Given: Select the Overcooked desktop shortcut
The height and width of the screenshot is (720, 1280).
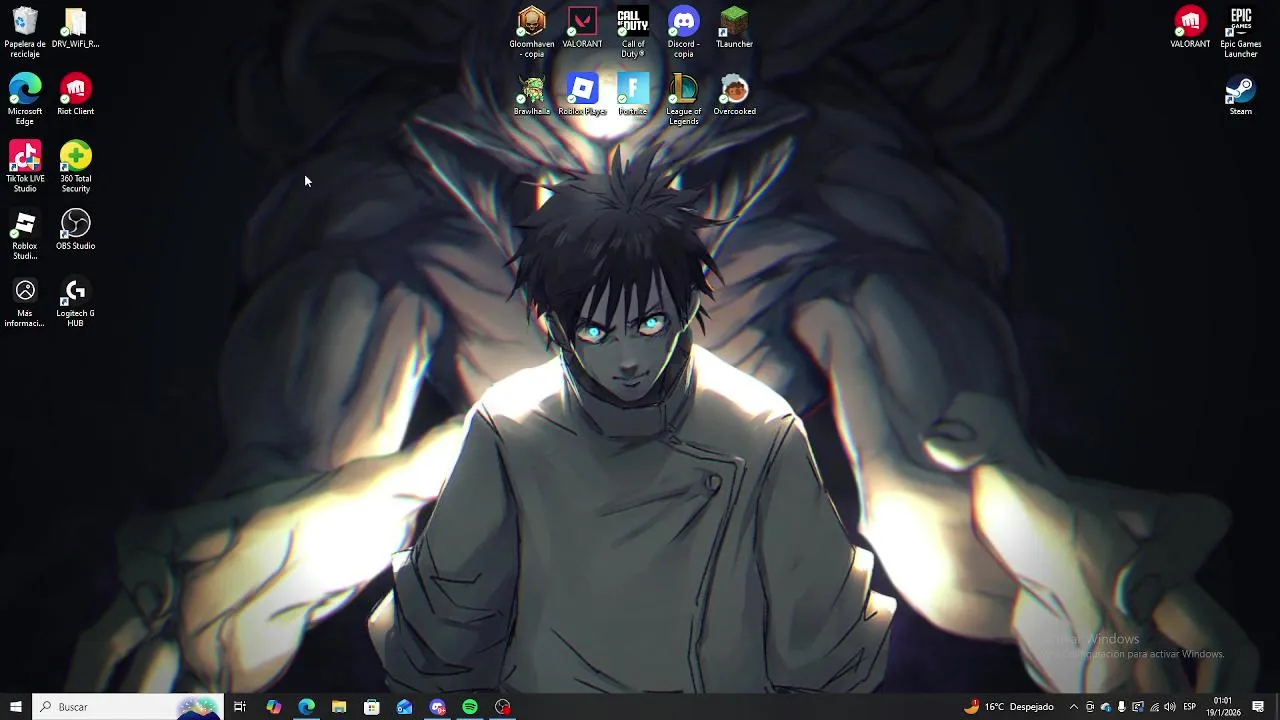Looking at the screenshot, I should pos(734,95).
